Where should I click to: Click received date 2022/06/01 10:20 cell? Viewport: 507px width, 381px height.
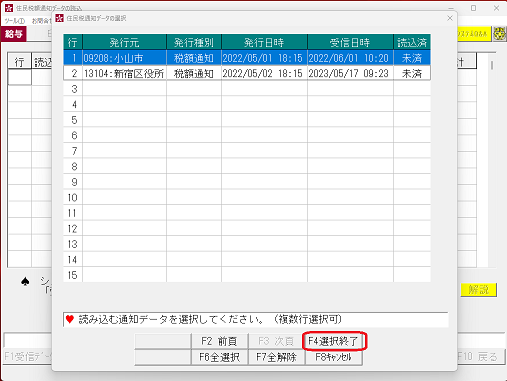point(350,58)
